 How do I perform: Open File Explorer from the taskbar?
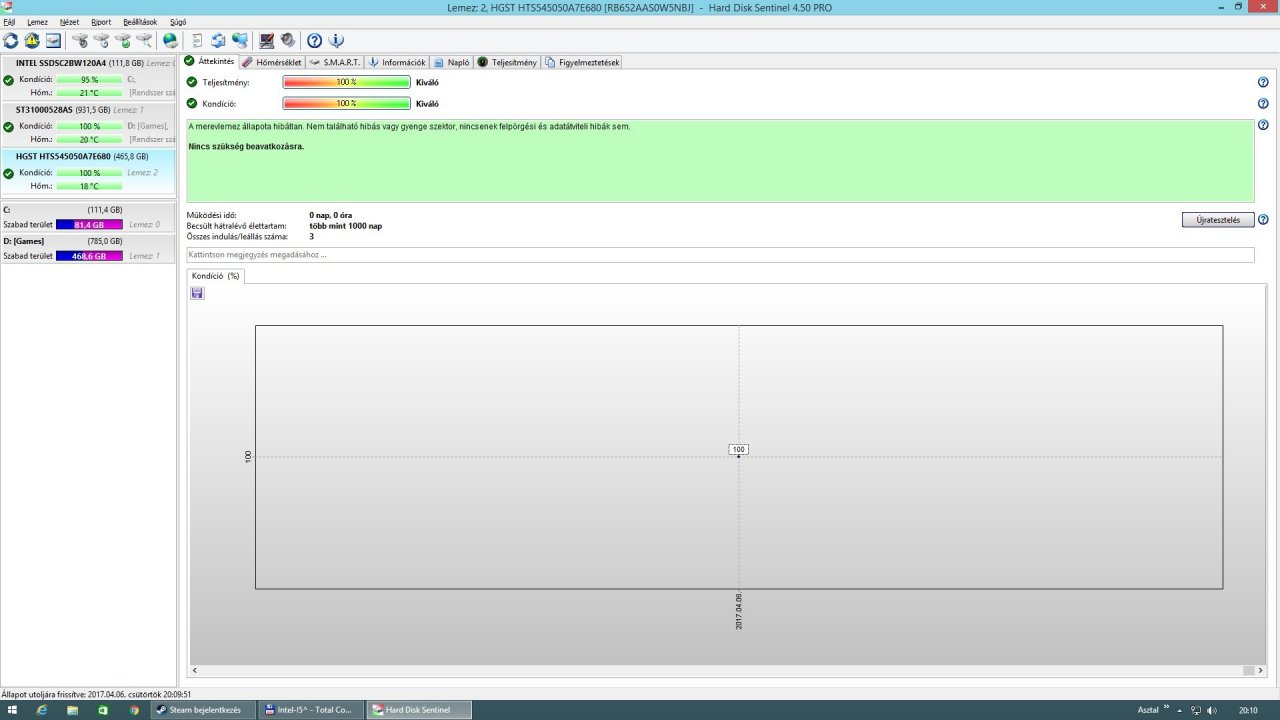(x=72, y=710)
